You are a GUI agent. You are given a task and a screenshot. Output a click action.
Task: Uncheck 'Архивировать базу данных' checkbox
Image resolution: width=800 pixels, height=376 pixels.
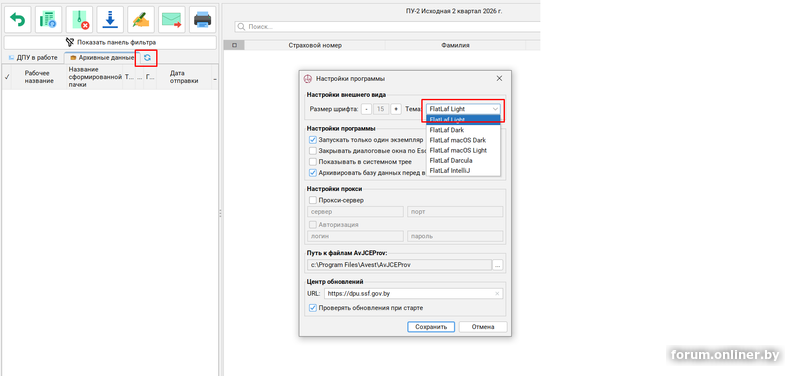(313, 173)
